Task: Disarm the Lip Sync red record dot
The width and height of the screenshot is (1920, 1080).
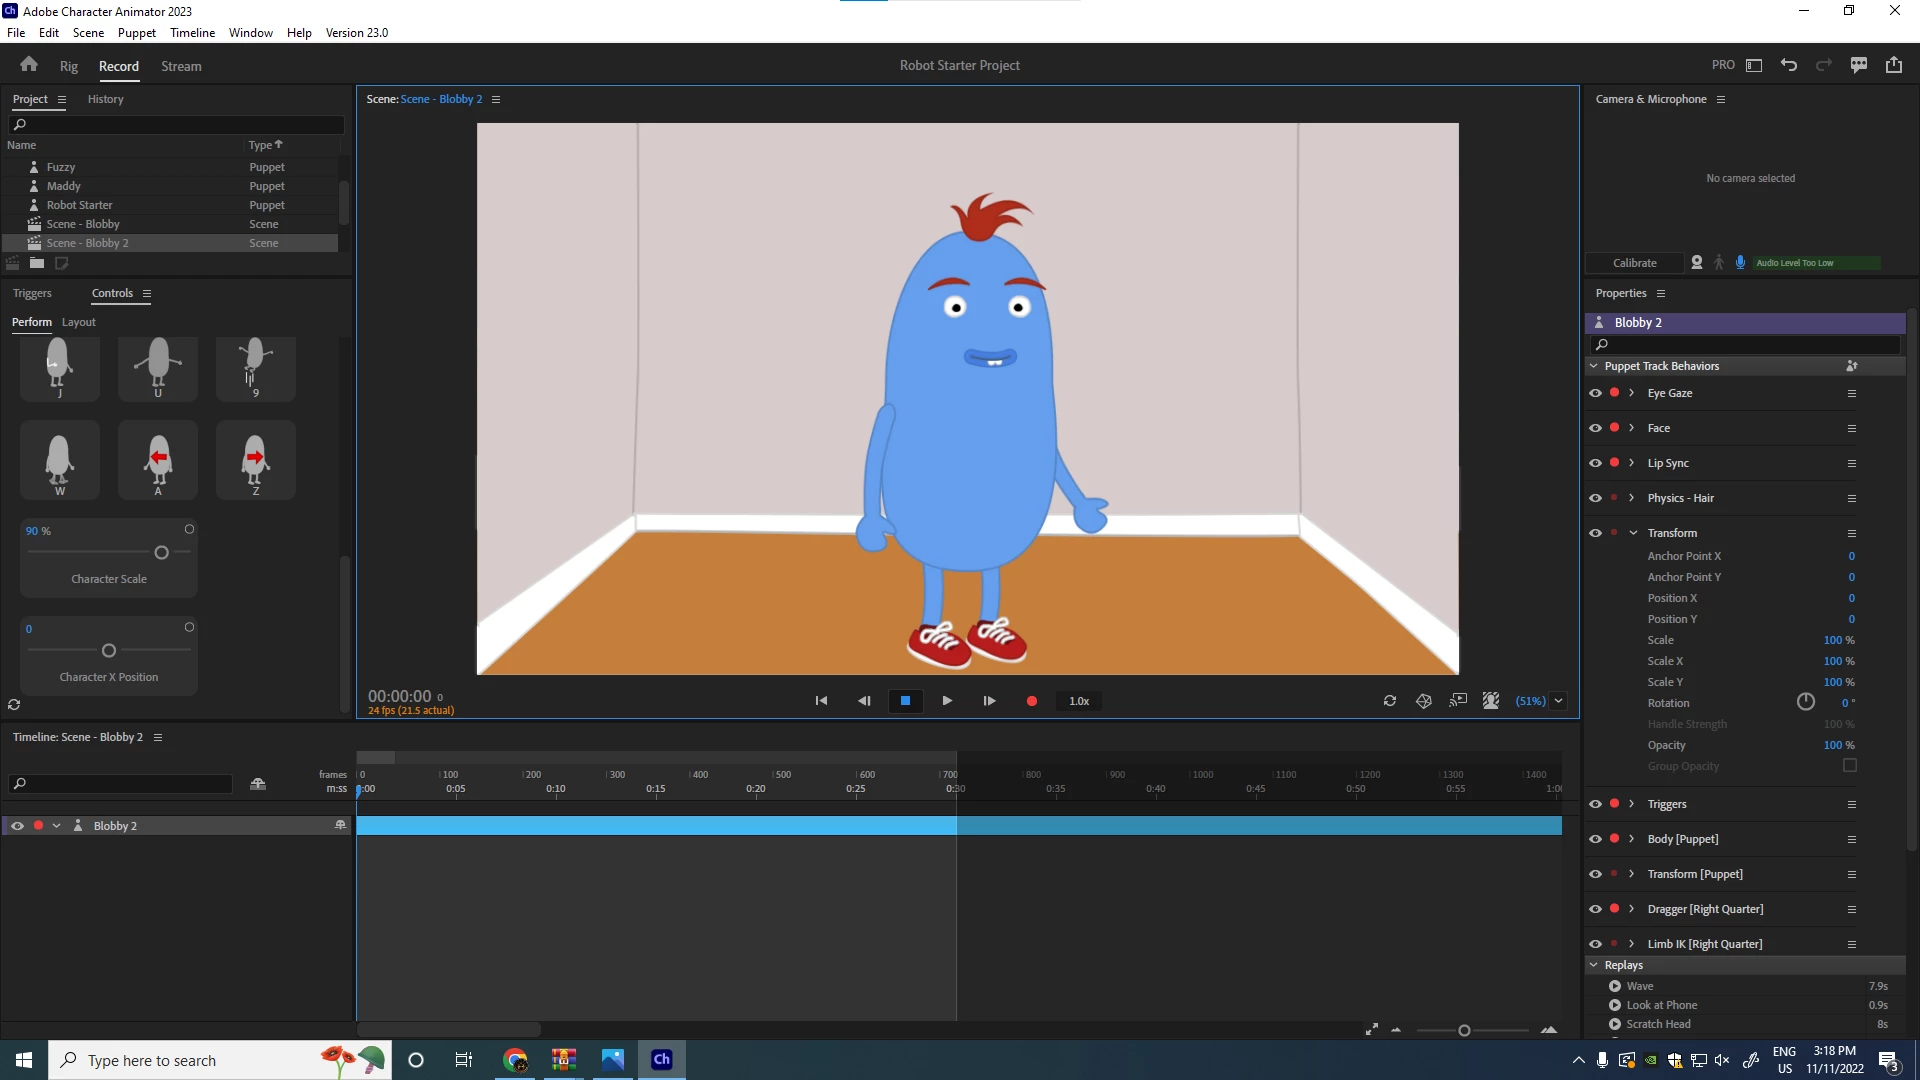Action: [x=1614, y=463]
